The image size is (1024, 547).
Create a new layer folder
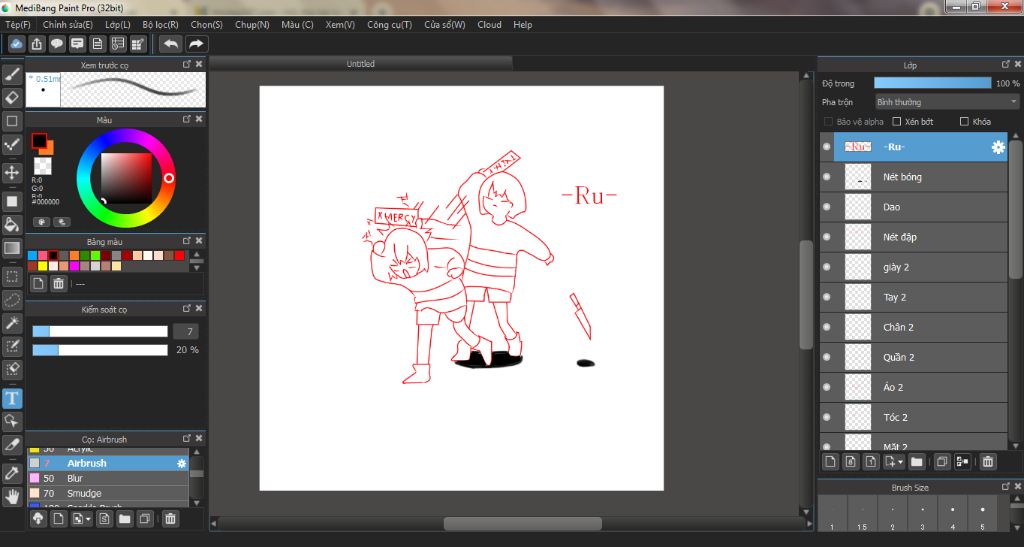916,461
